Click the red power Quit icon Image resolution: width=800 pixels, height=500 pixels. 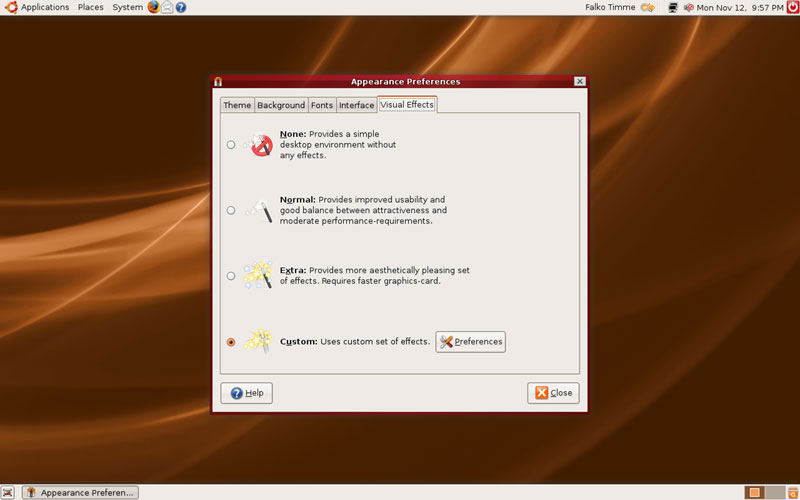[x=792, y=7]
